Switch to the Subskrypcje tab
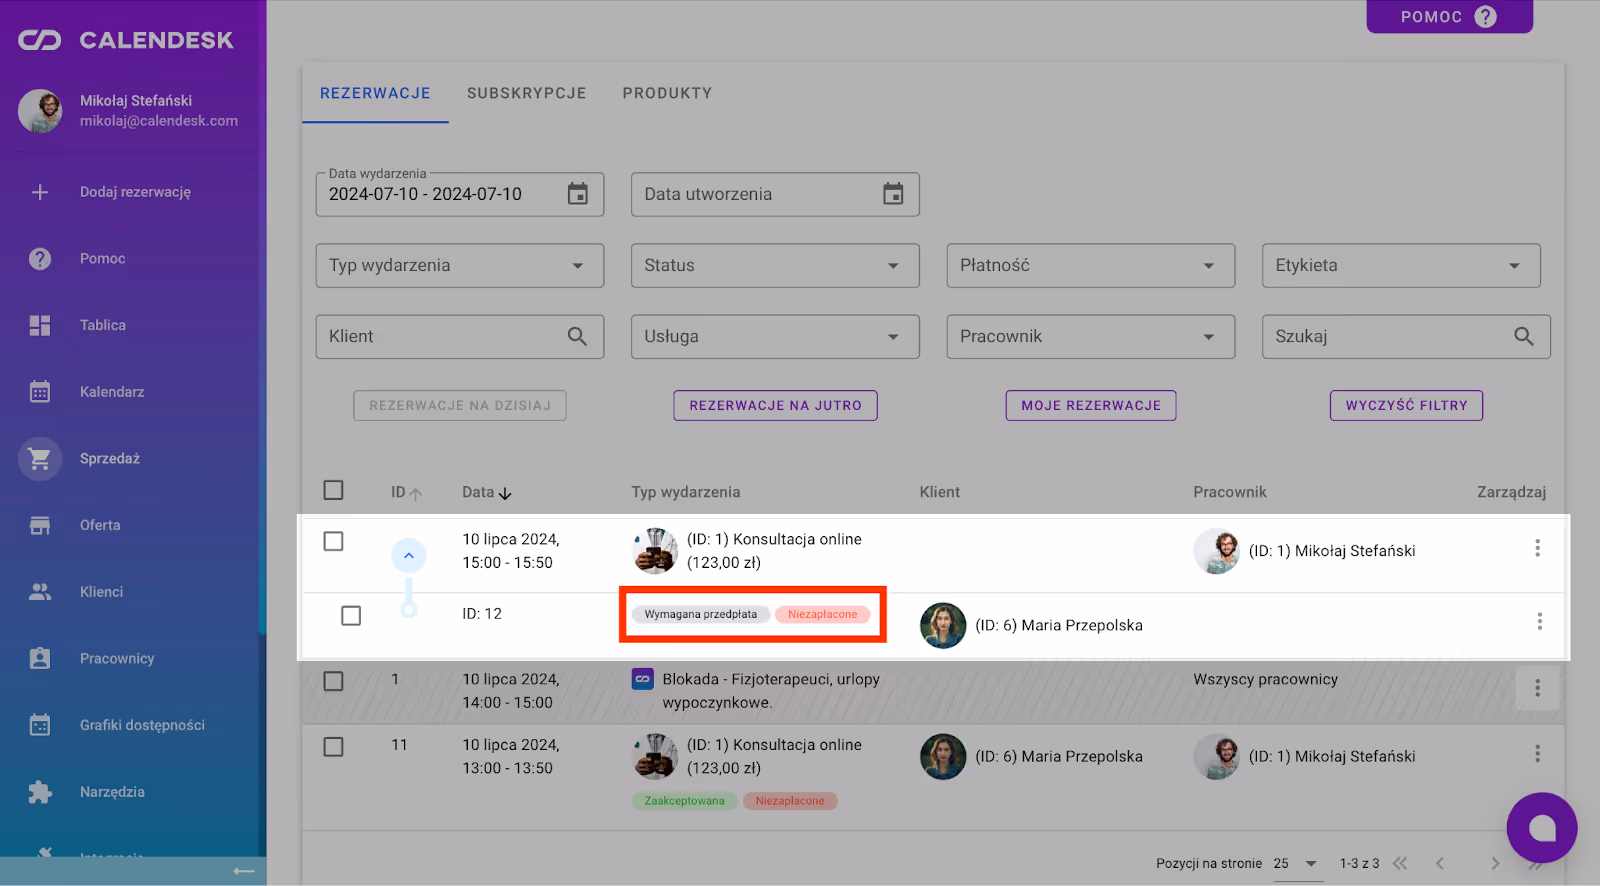Viewport: 1600px width, 886px height. pos(526,93)
